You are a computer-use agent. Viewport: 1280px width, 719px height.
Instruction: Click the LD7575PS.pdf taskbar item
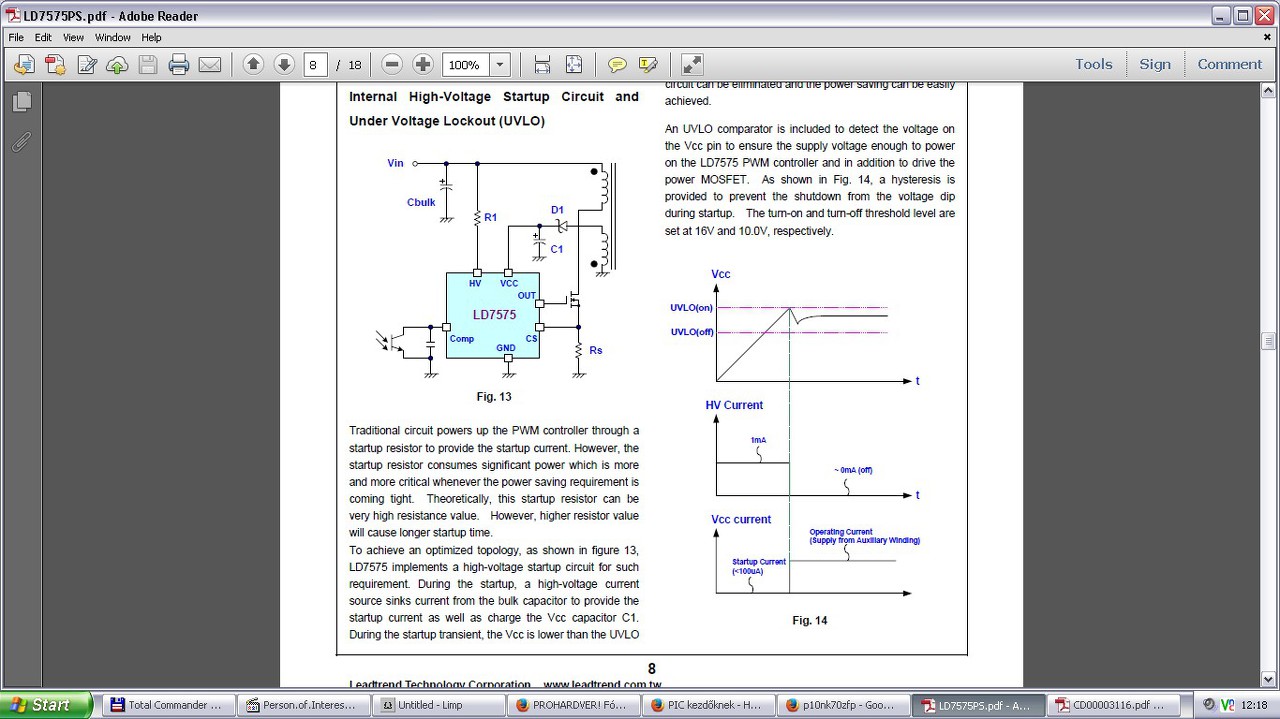978,705
